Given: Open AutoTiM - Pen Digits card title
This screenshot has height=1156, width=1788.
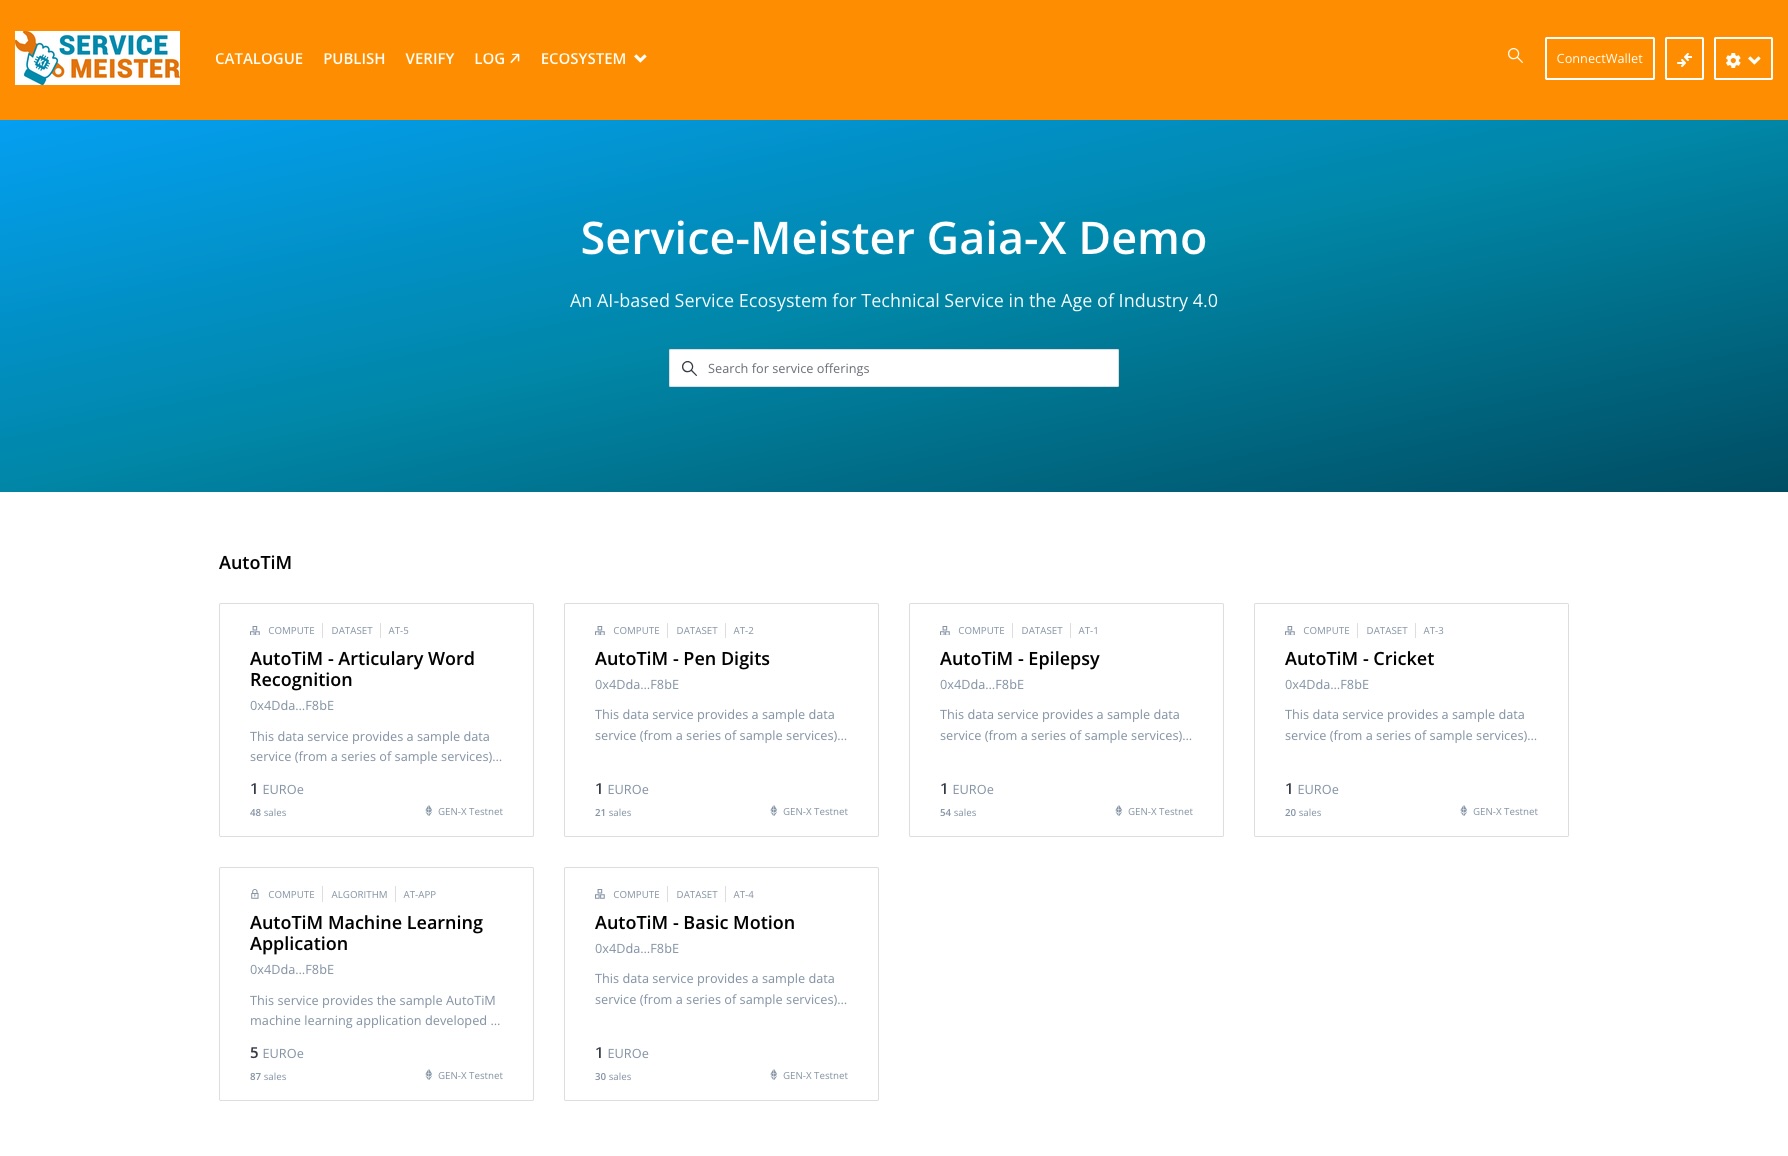Looking at the screenshot, I should tap(682, 659).
